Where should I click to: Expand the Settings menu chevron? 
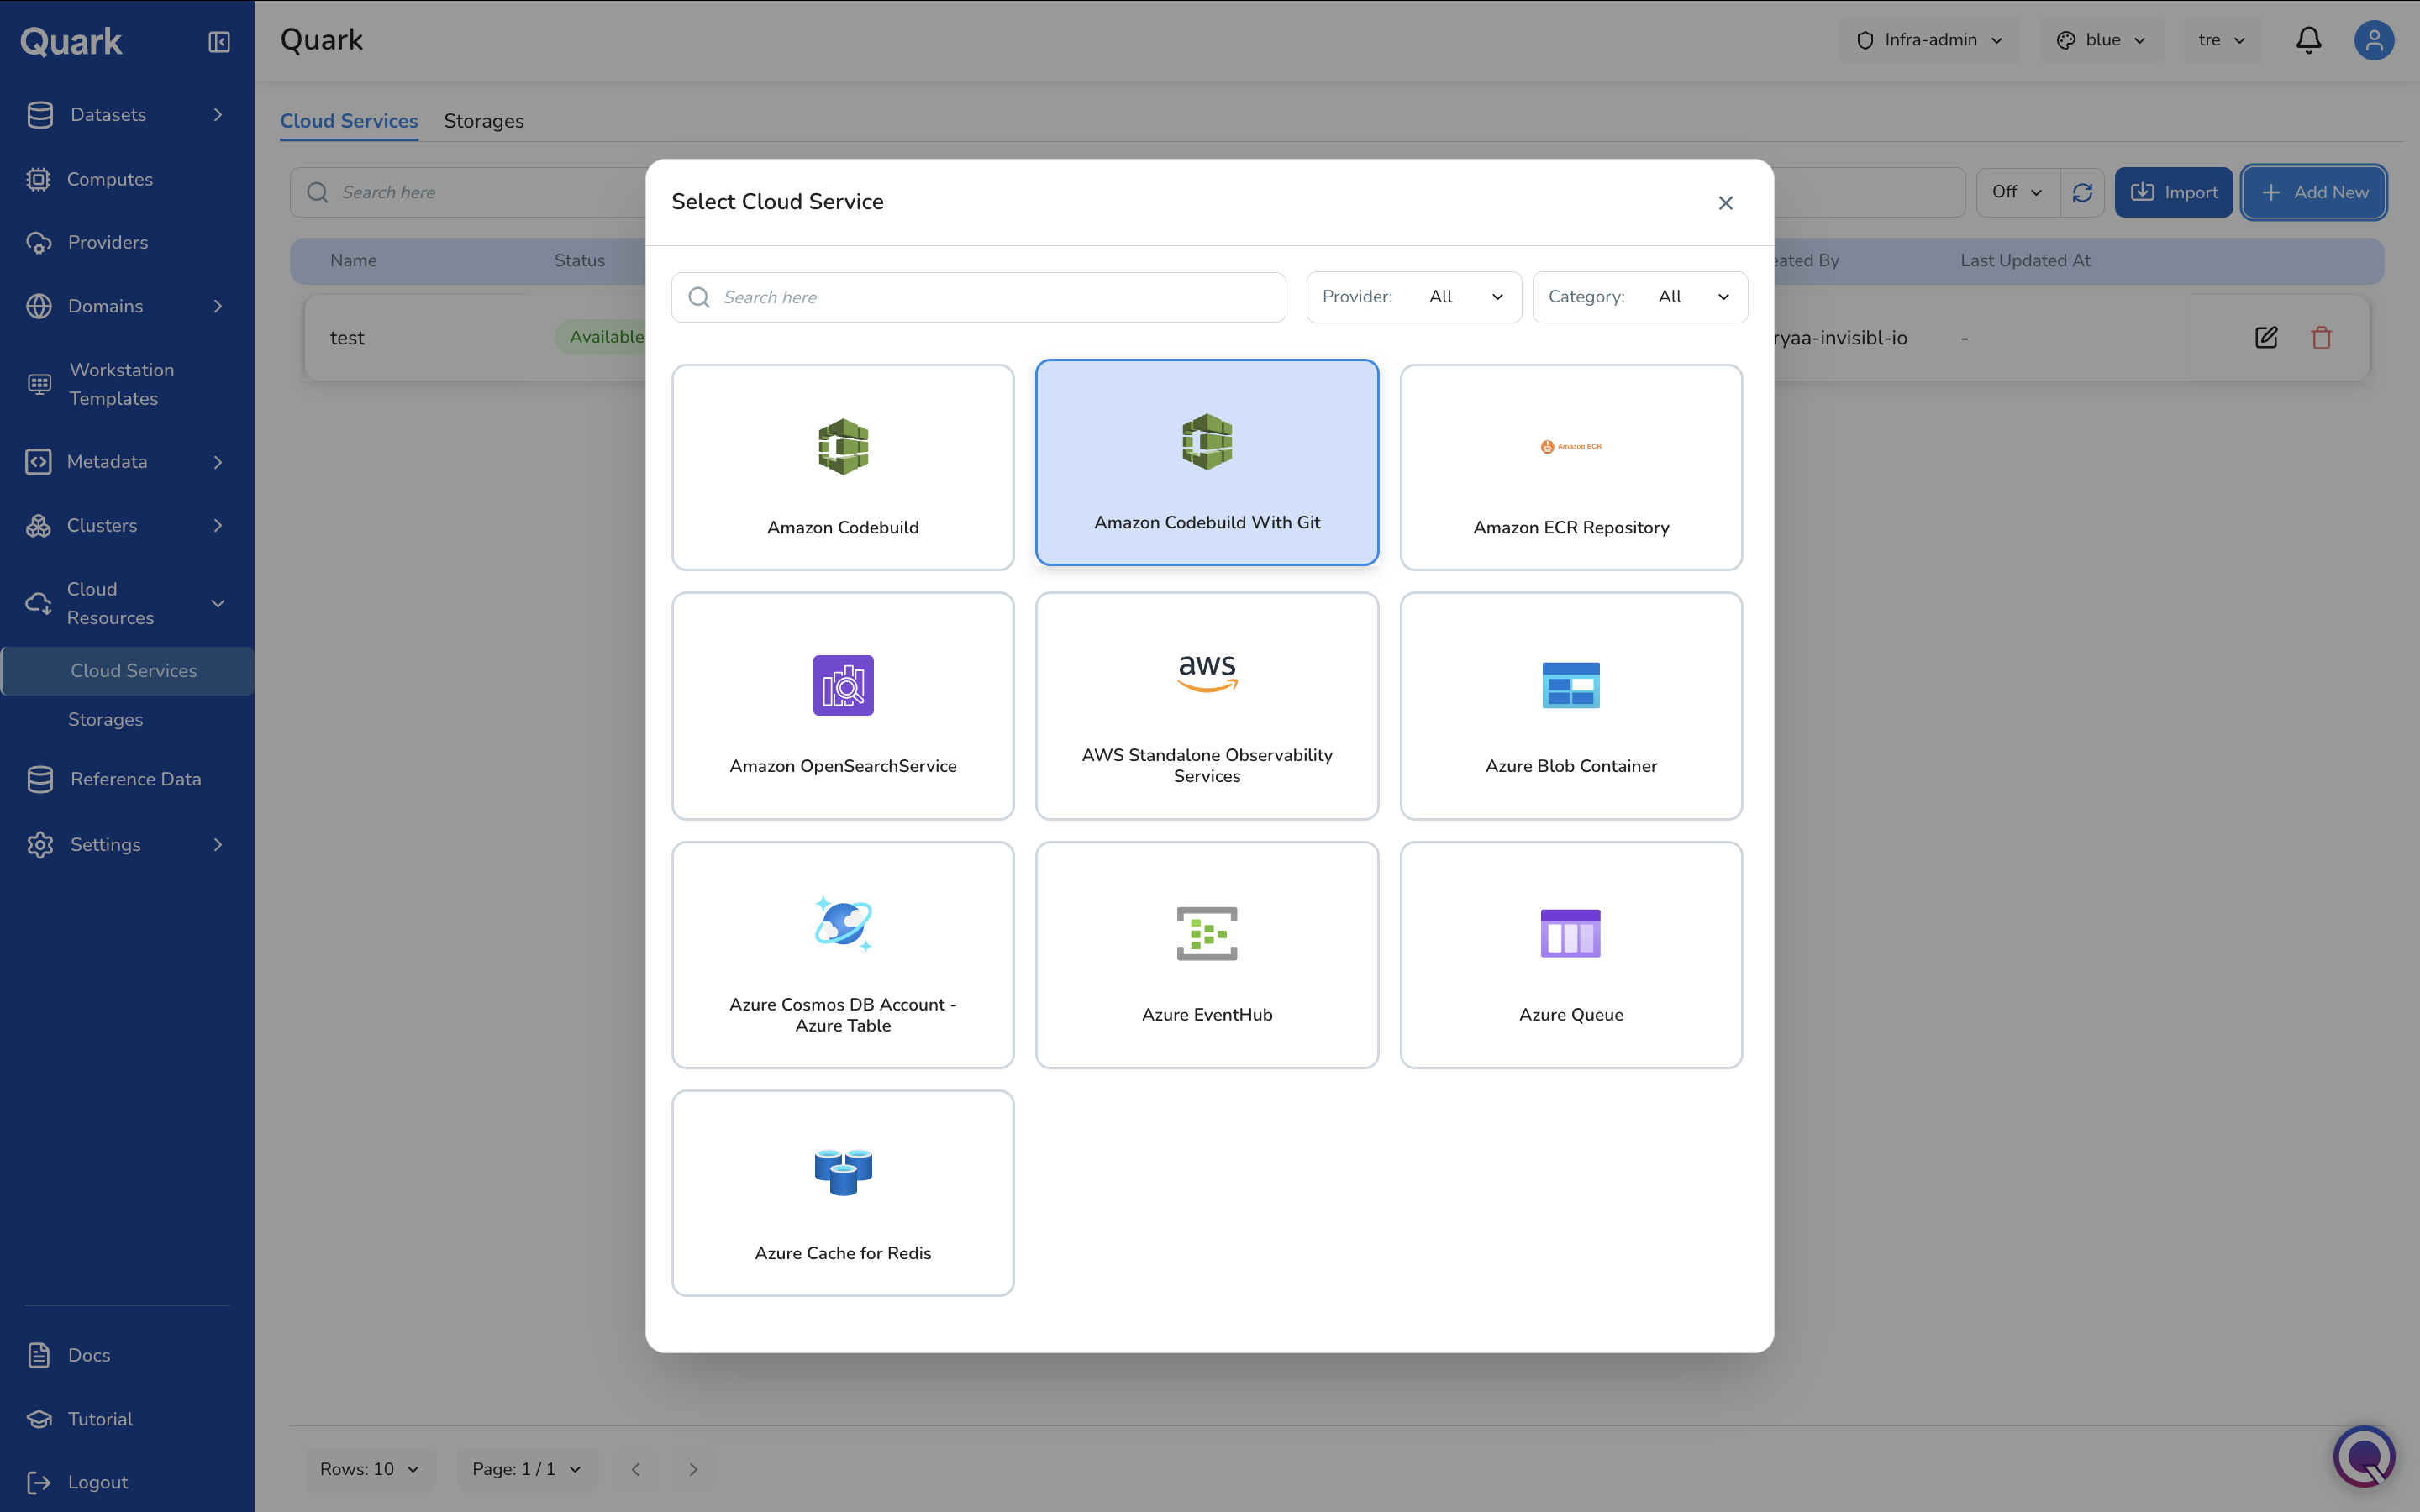pyautogui.click(x=218, y=845)
